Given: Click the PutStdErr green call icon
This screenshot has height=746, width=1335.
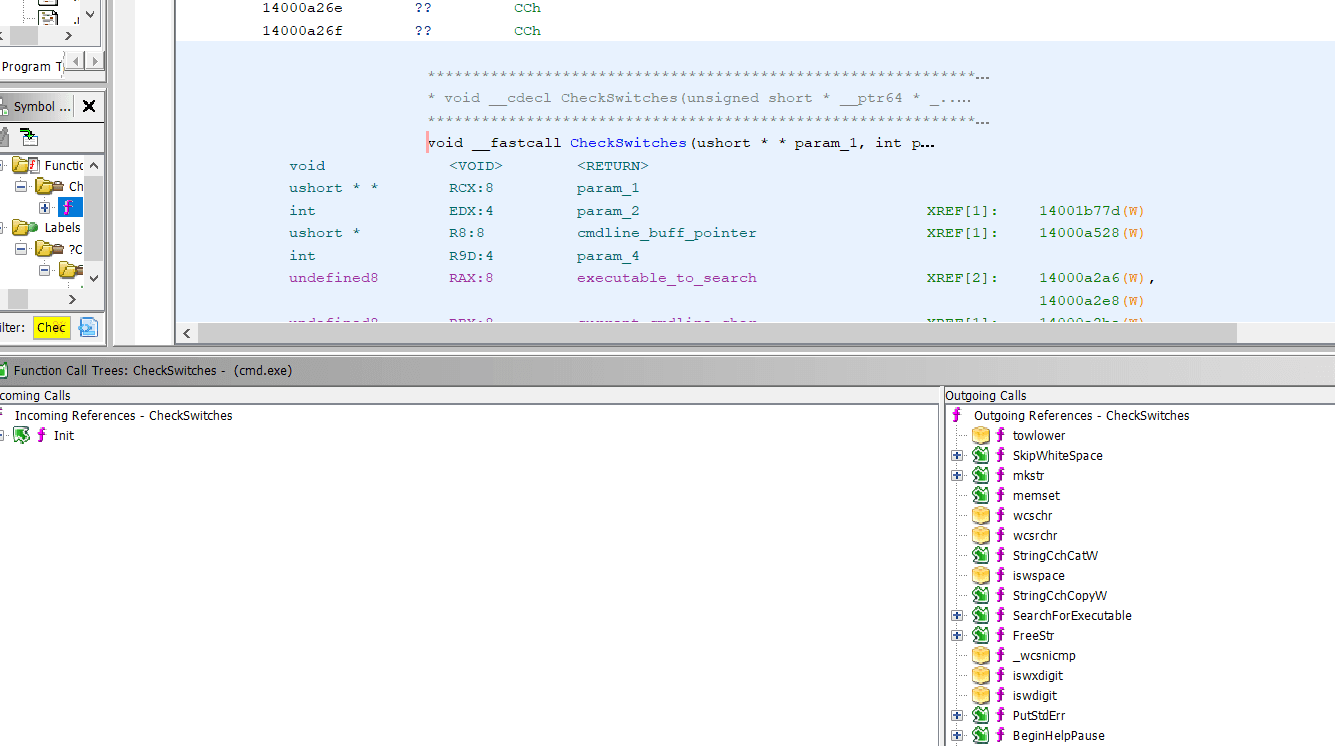Looking at the screenshot, I should click(x=981, y=716).
